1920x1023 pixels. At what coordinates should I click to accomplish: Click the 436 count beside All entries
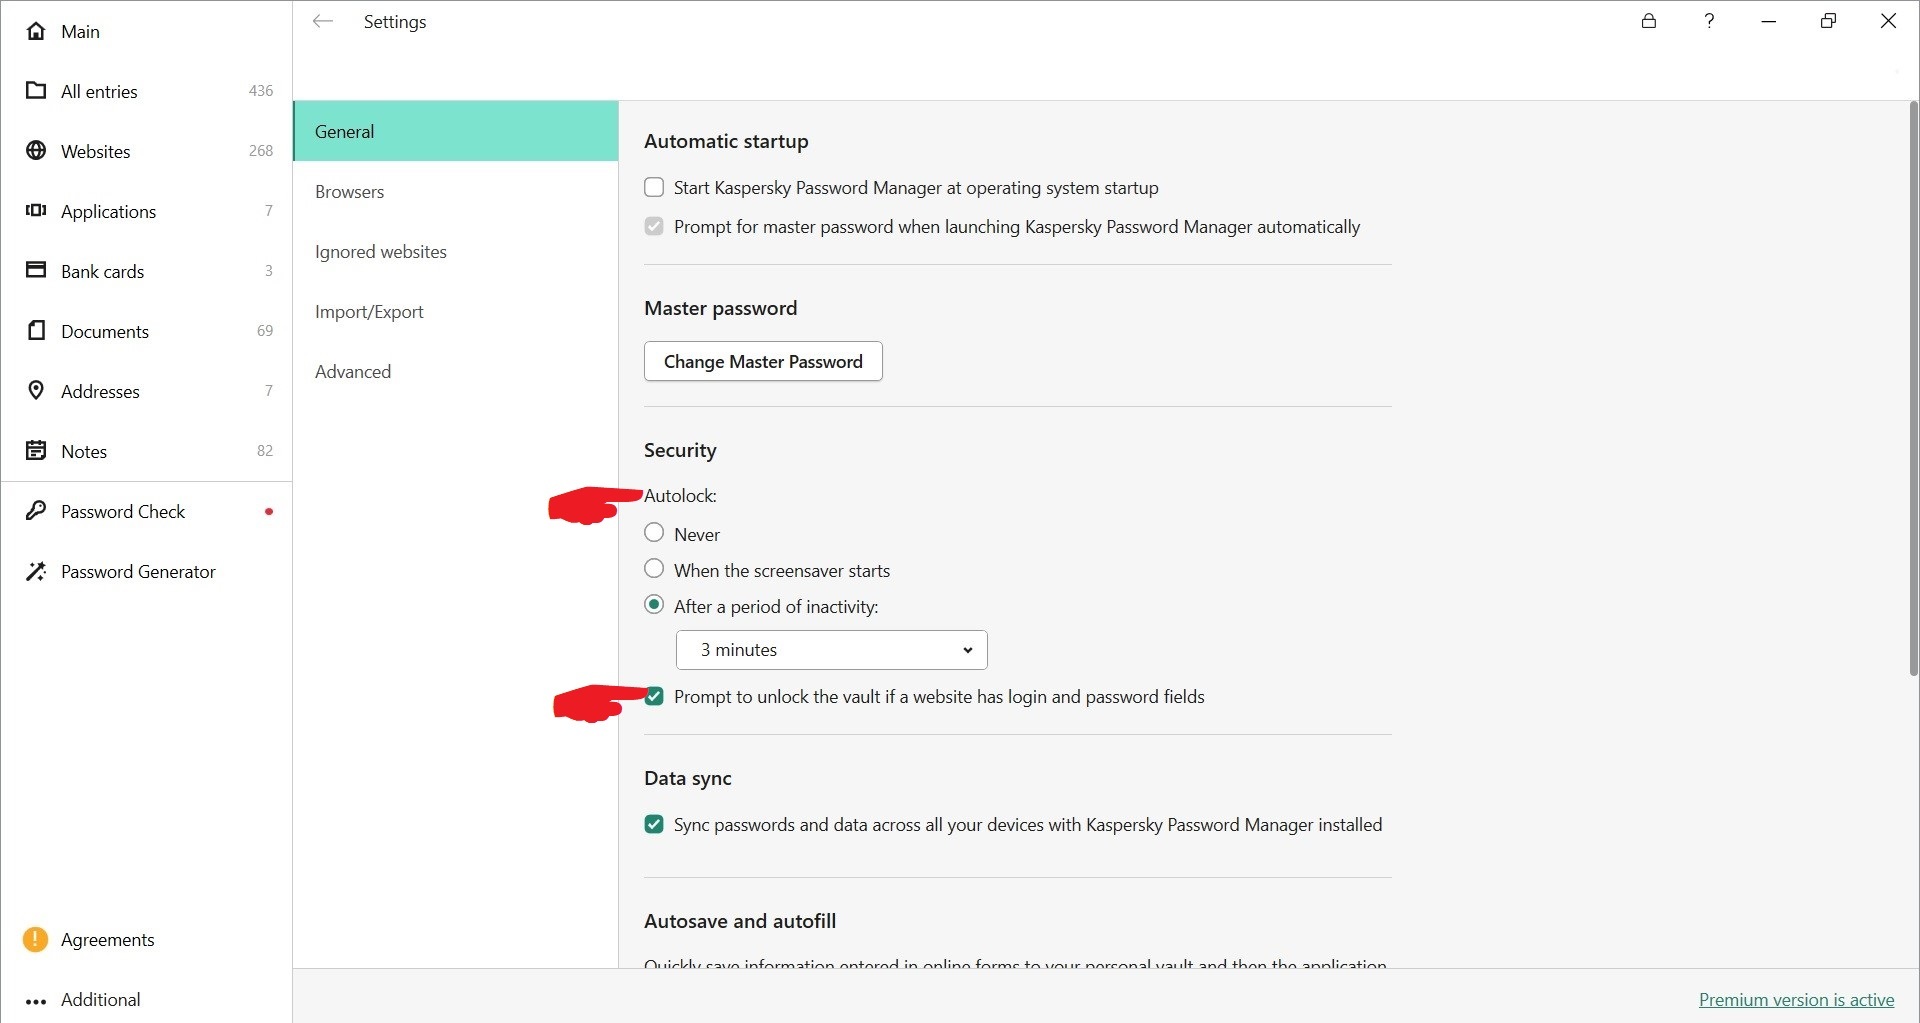click(261, 91)
